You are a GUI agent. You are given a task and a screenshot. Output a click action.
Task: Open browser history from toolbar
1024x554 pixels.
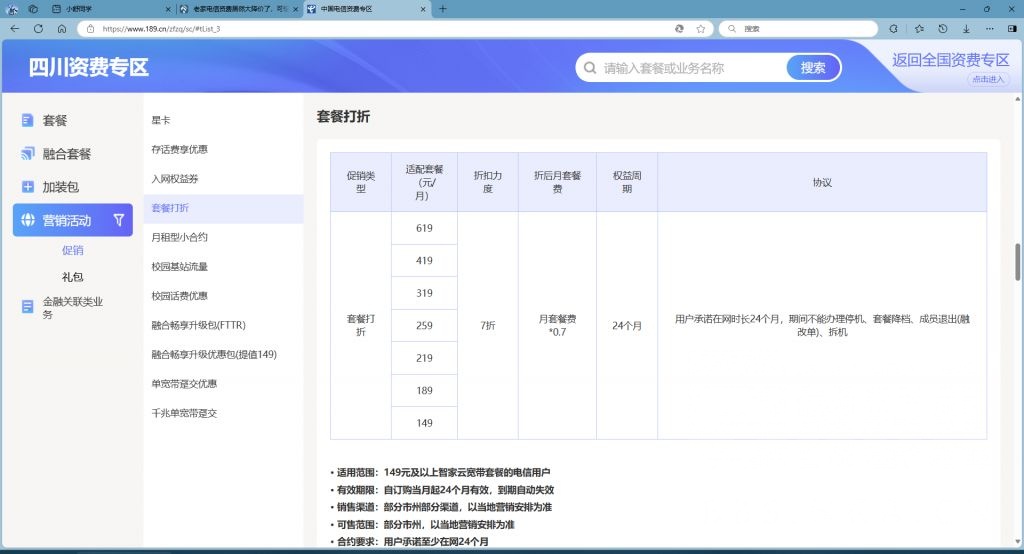942,29
